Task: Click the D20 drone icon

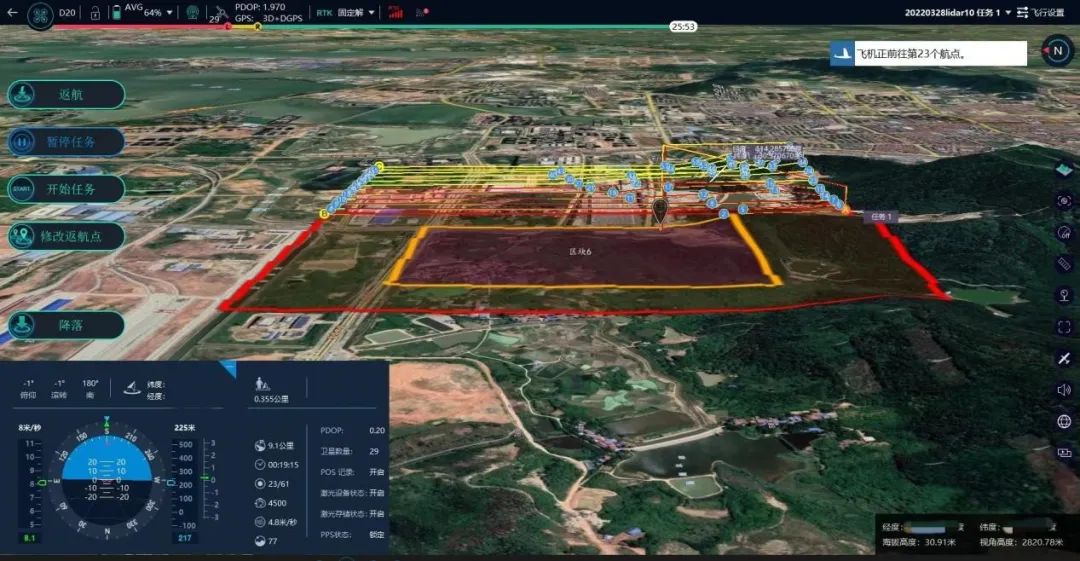Action: click(41, 14)
